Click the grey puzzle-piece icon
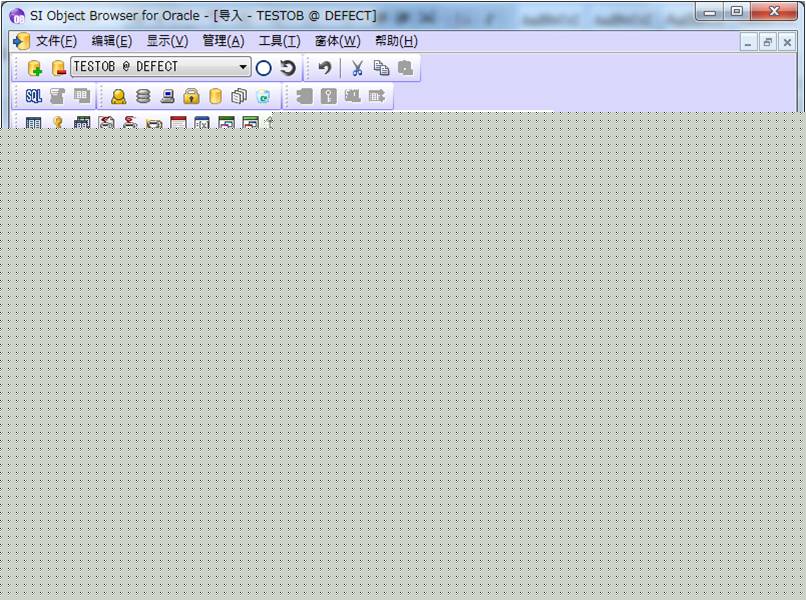 click(304, 96)
